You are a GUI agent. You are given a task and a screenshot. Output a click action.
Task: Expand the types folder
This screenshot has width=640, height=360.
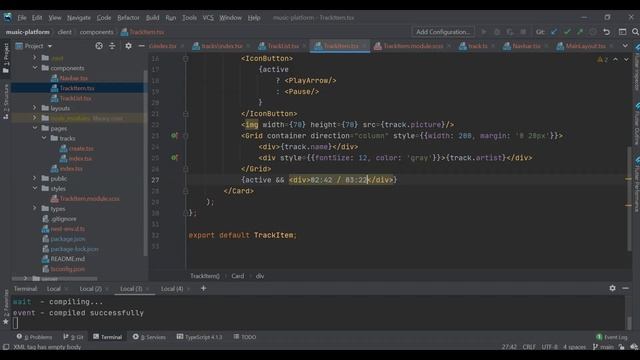pos(35,208)
